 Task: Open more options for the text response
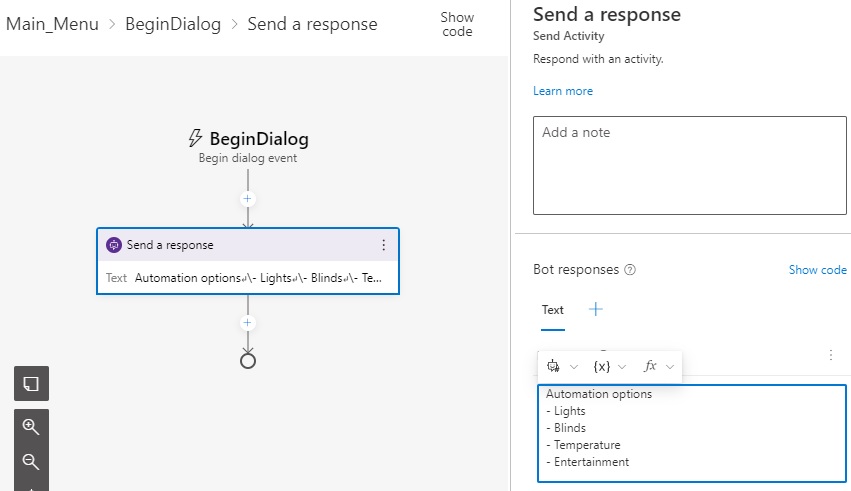(830, 354)
